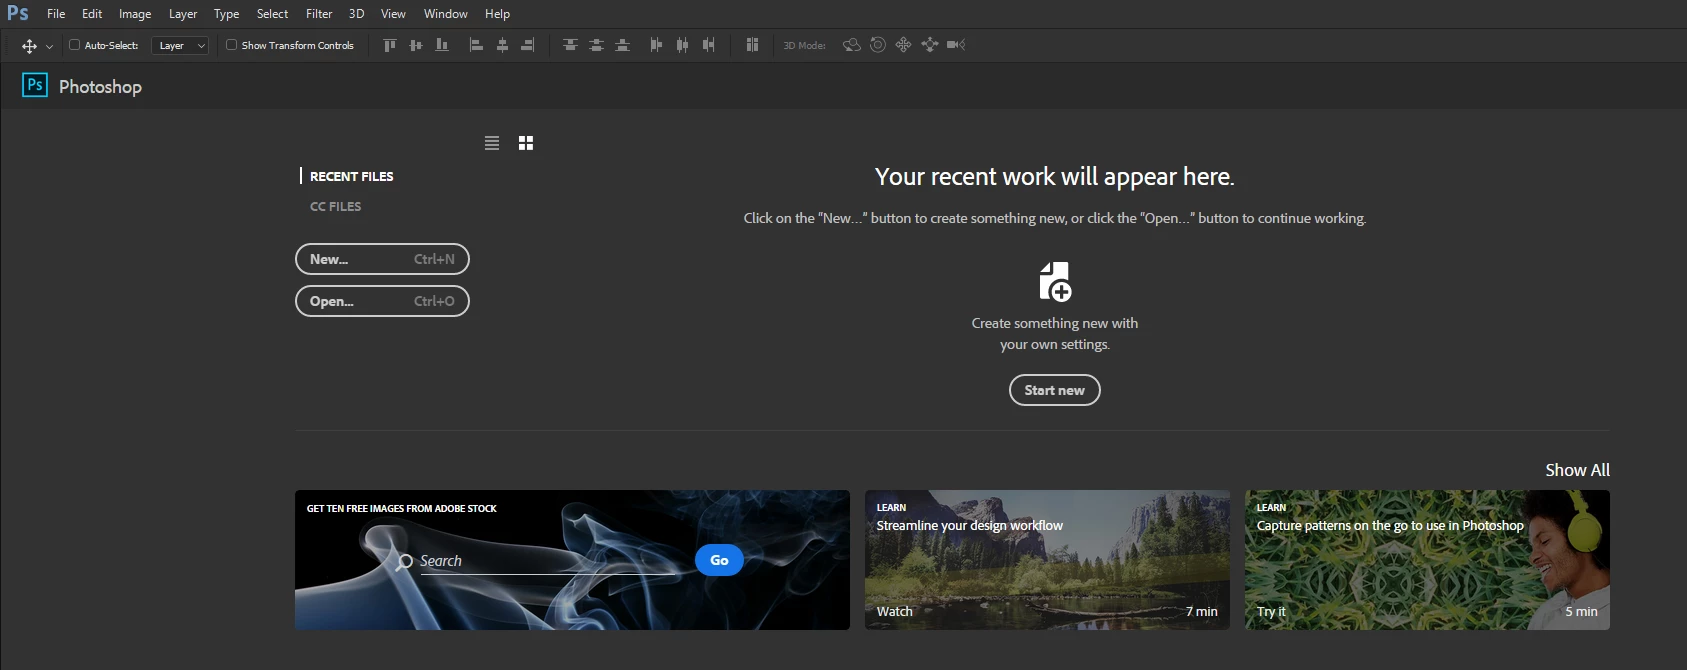Click Try it on patterns card

pos(1271,612)
